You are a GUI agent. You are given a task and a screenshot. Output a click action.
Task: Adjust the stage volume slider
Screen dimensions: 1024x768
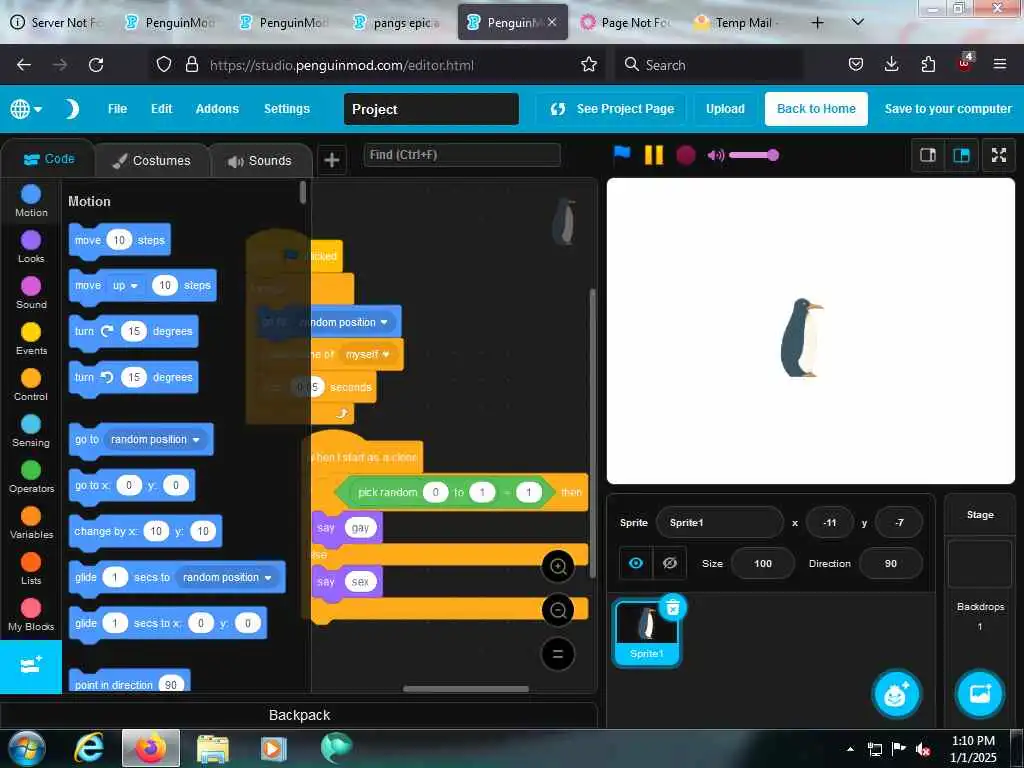[x=754, y=155]
